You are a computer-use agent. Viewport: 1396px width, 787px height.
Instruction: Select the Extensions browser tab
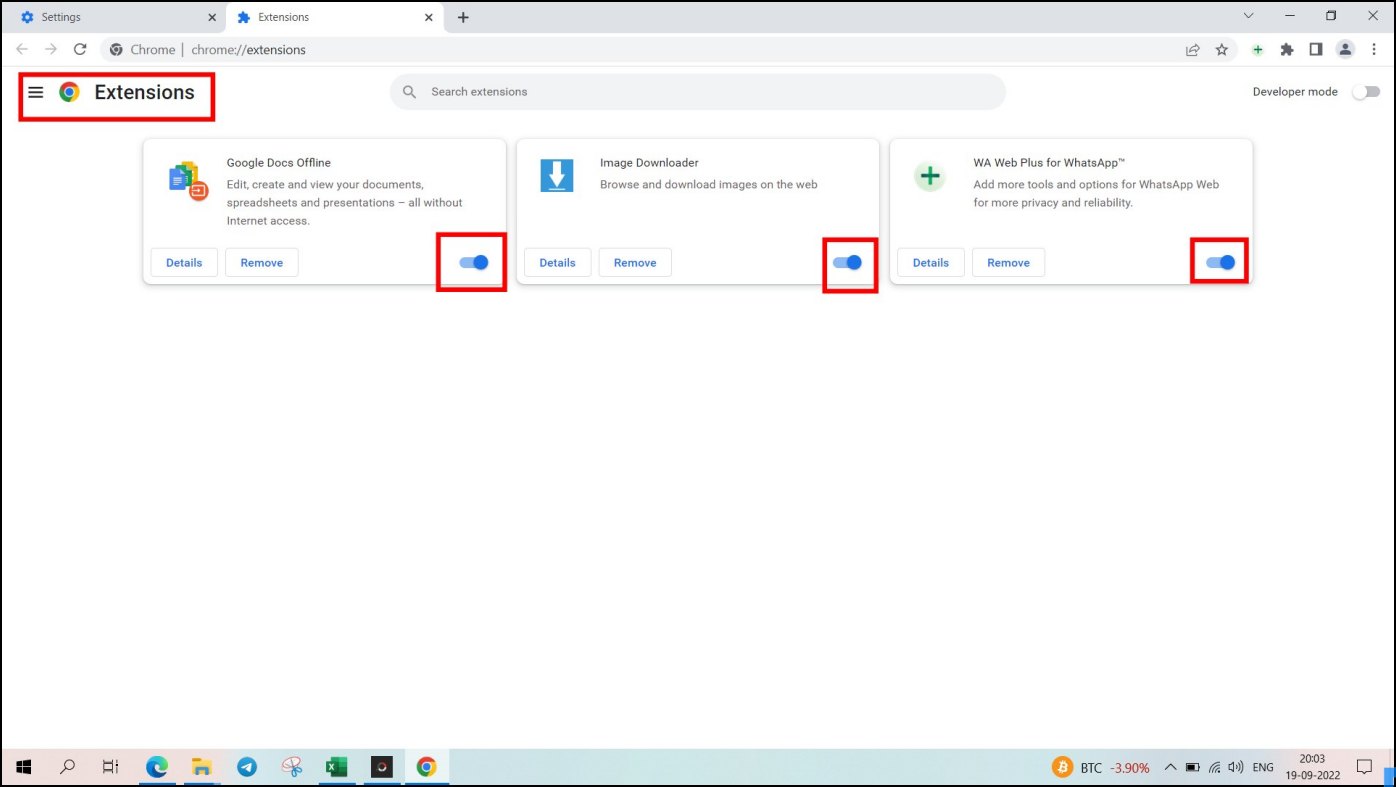tap(337, 17)
